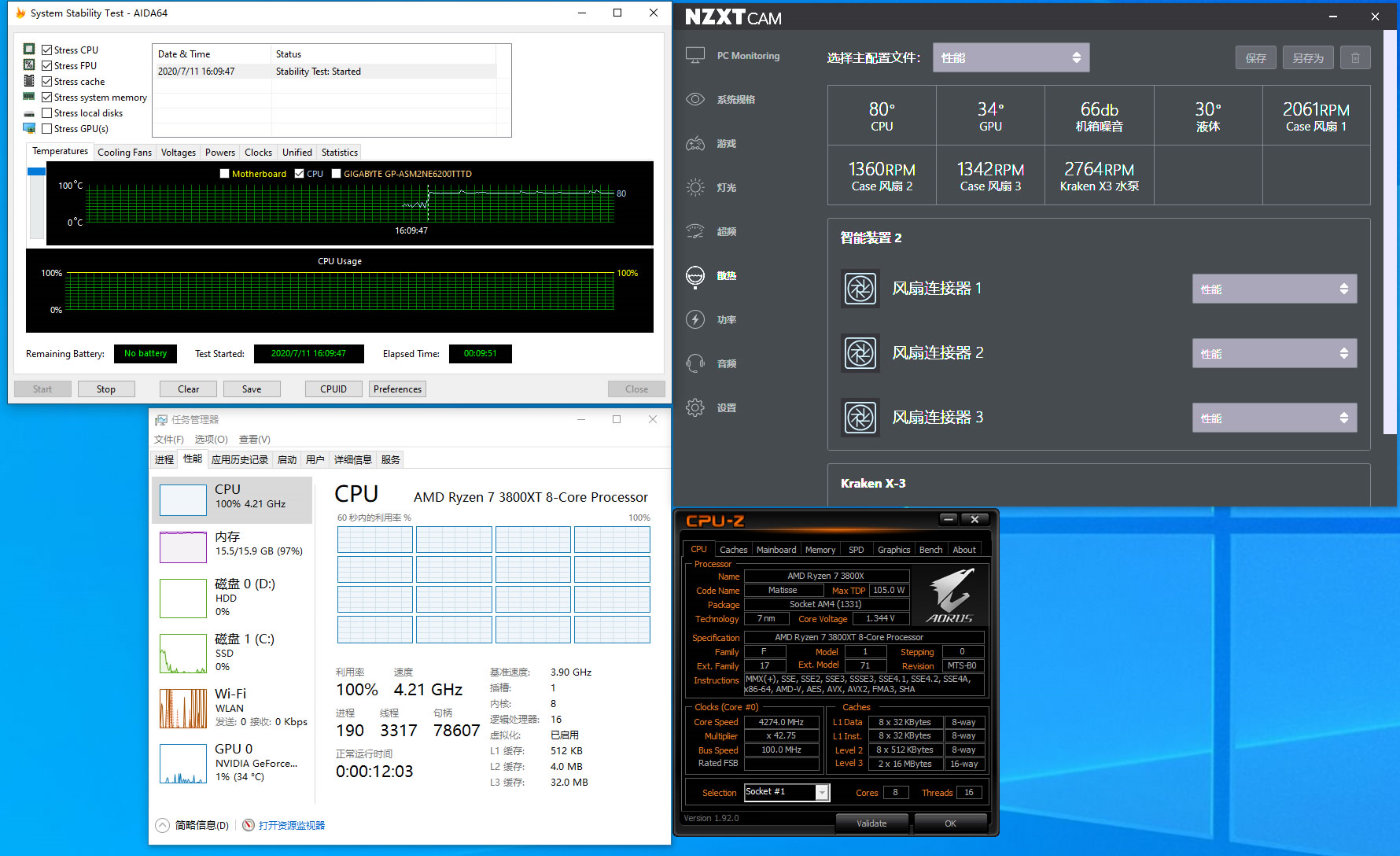Toggle Stress cache checkbox

(47, 82)
